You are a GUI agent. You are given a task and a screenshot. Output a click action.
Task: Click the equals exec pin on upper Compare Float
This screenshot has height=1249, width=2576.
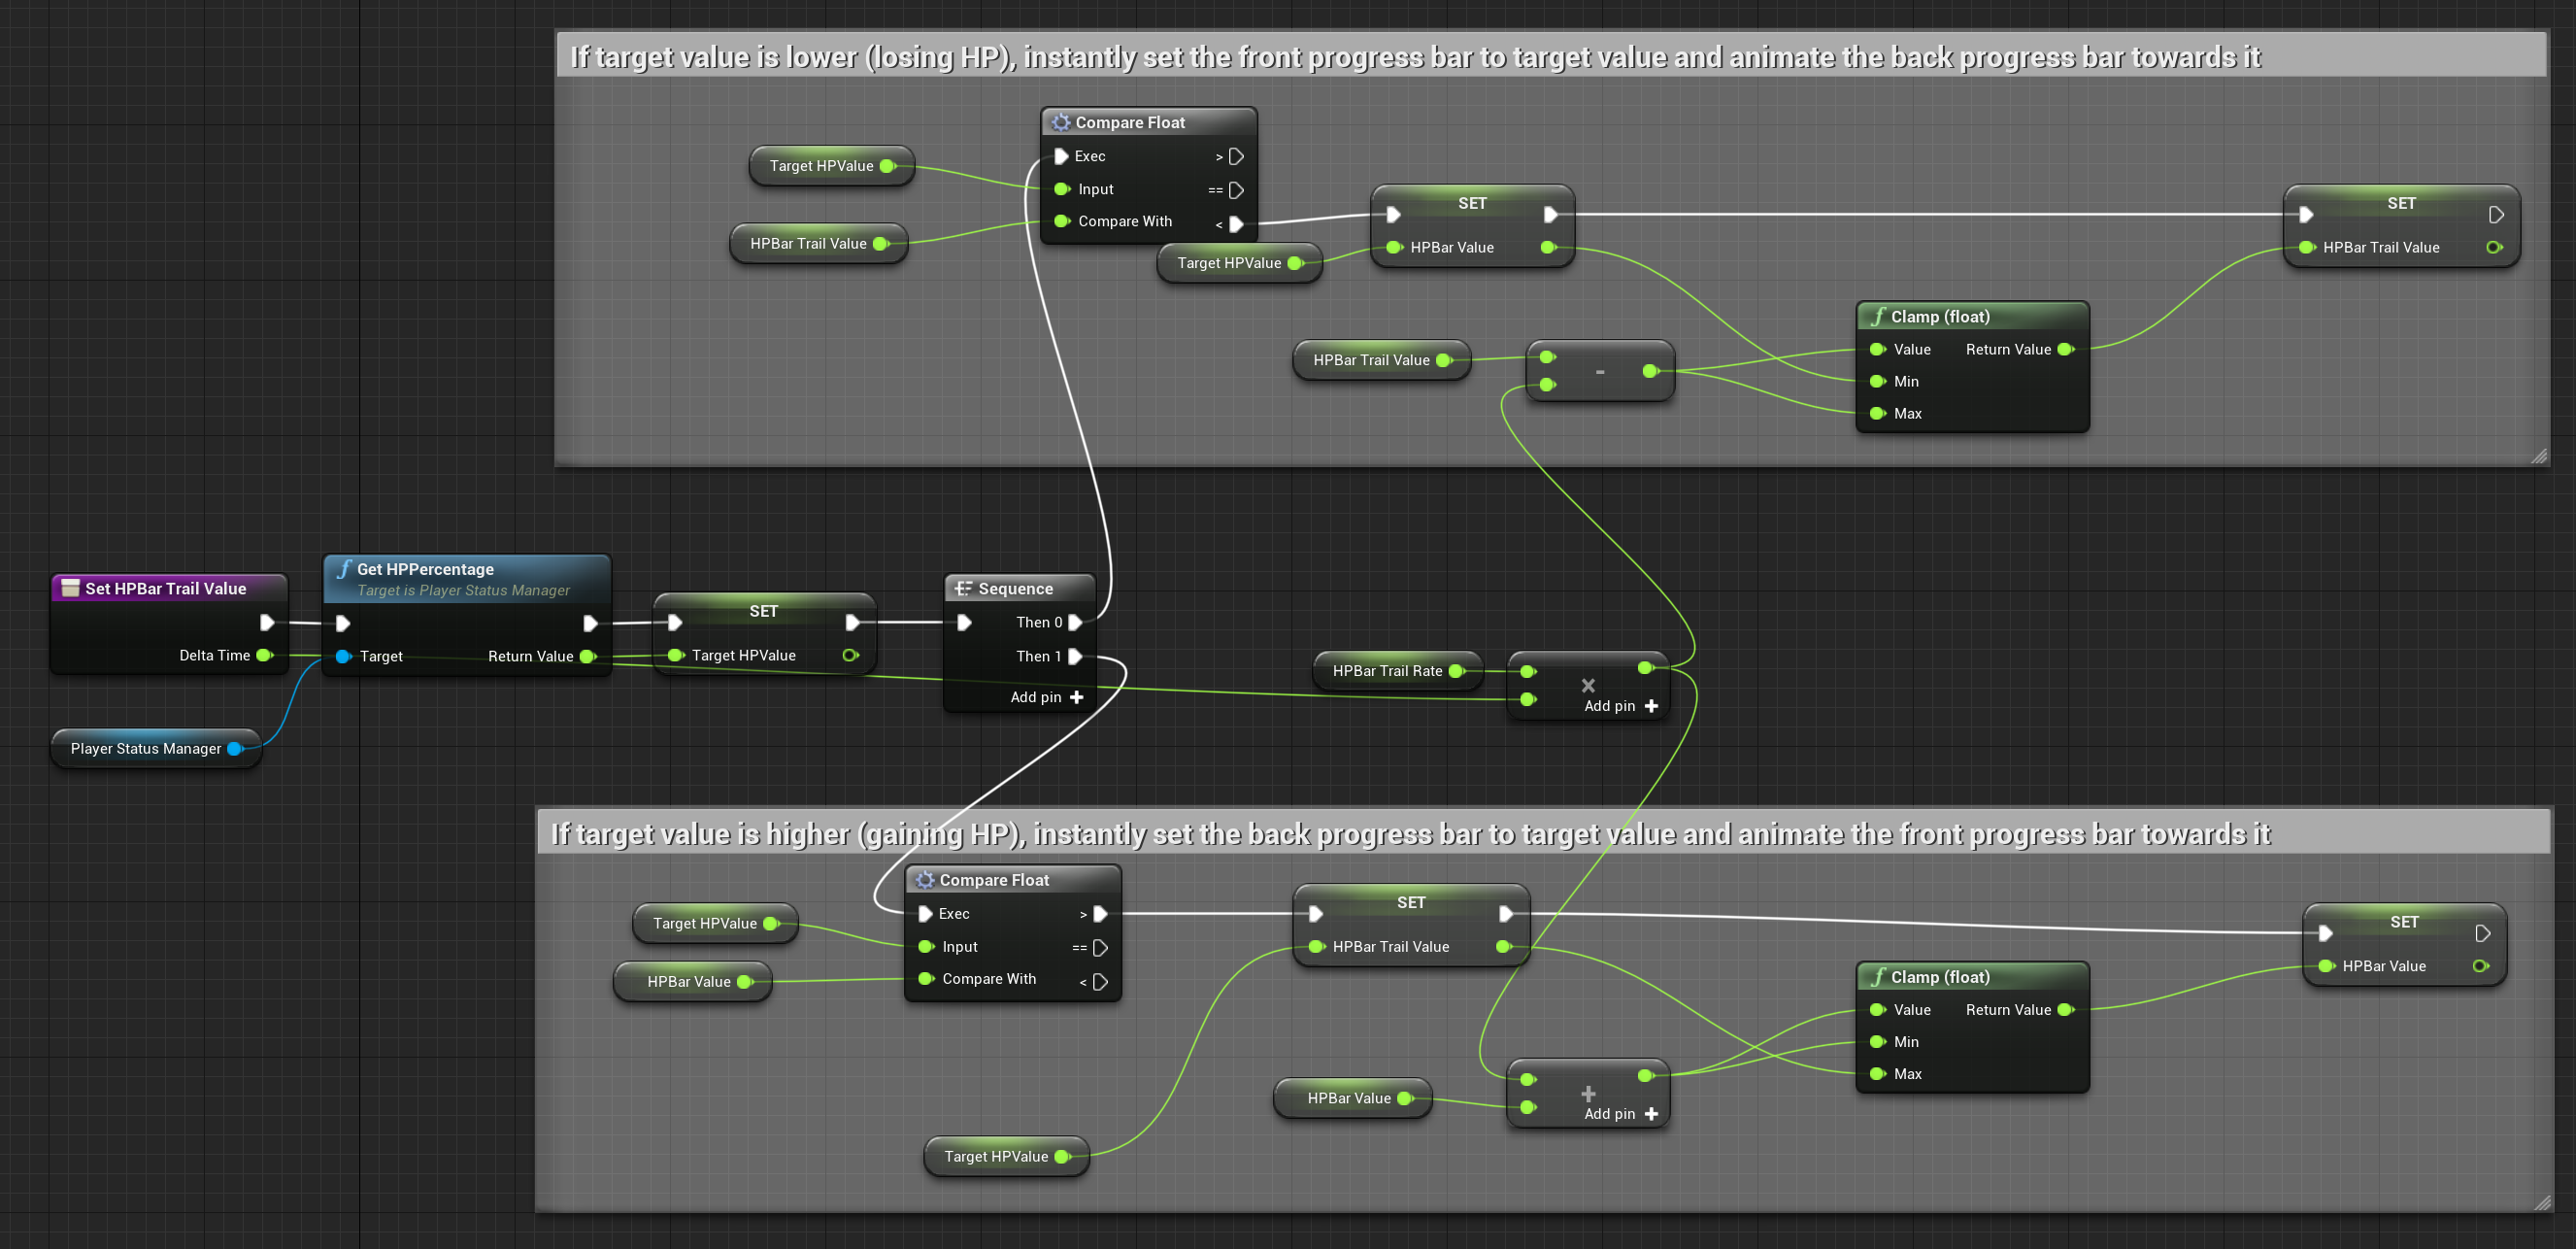click(x=1236, y=190)
